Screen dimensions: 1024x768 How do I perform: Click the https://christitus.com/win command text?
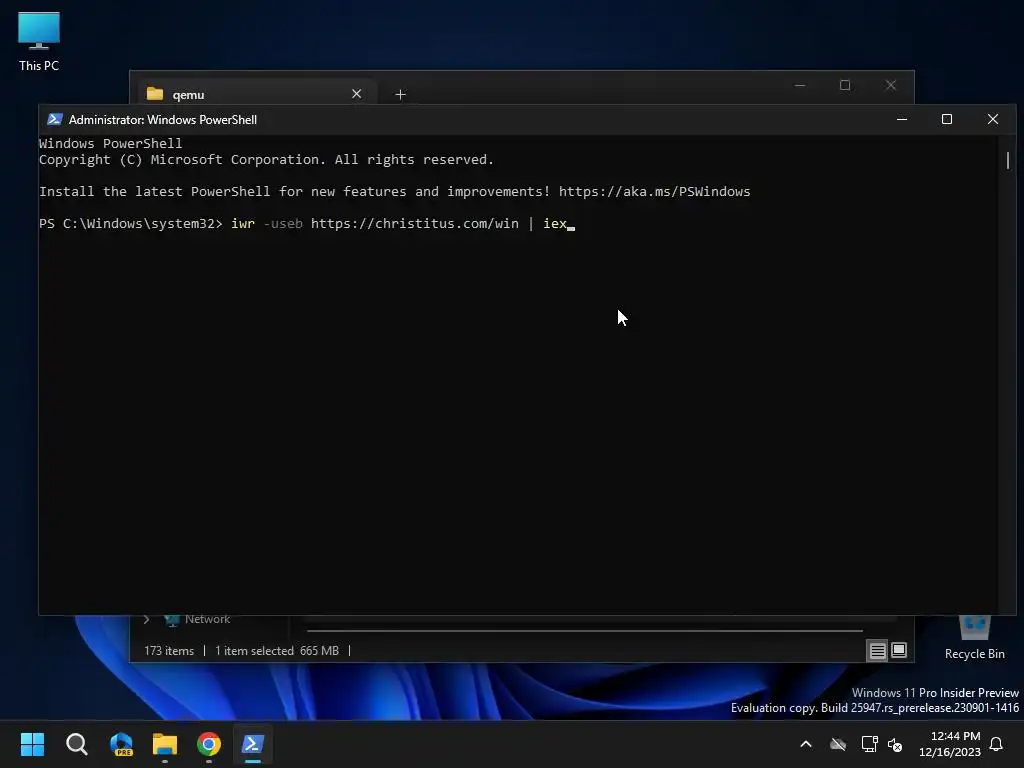(x=415, y=223)
